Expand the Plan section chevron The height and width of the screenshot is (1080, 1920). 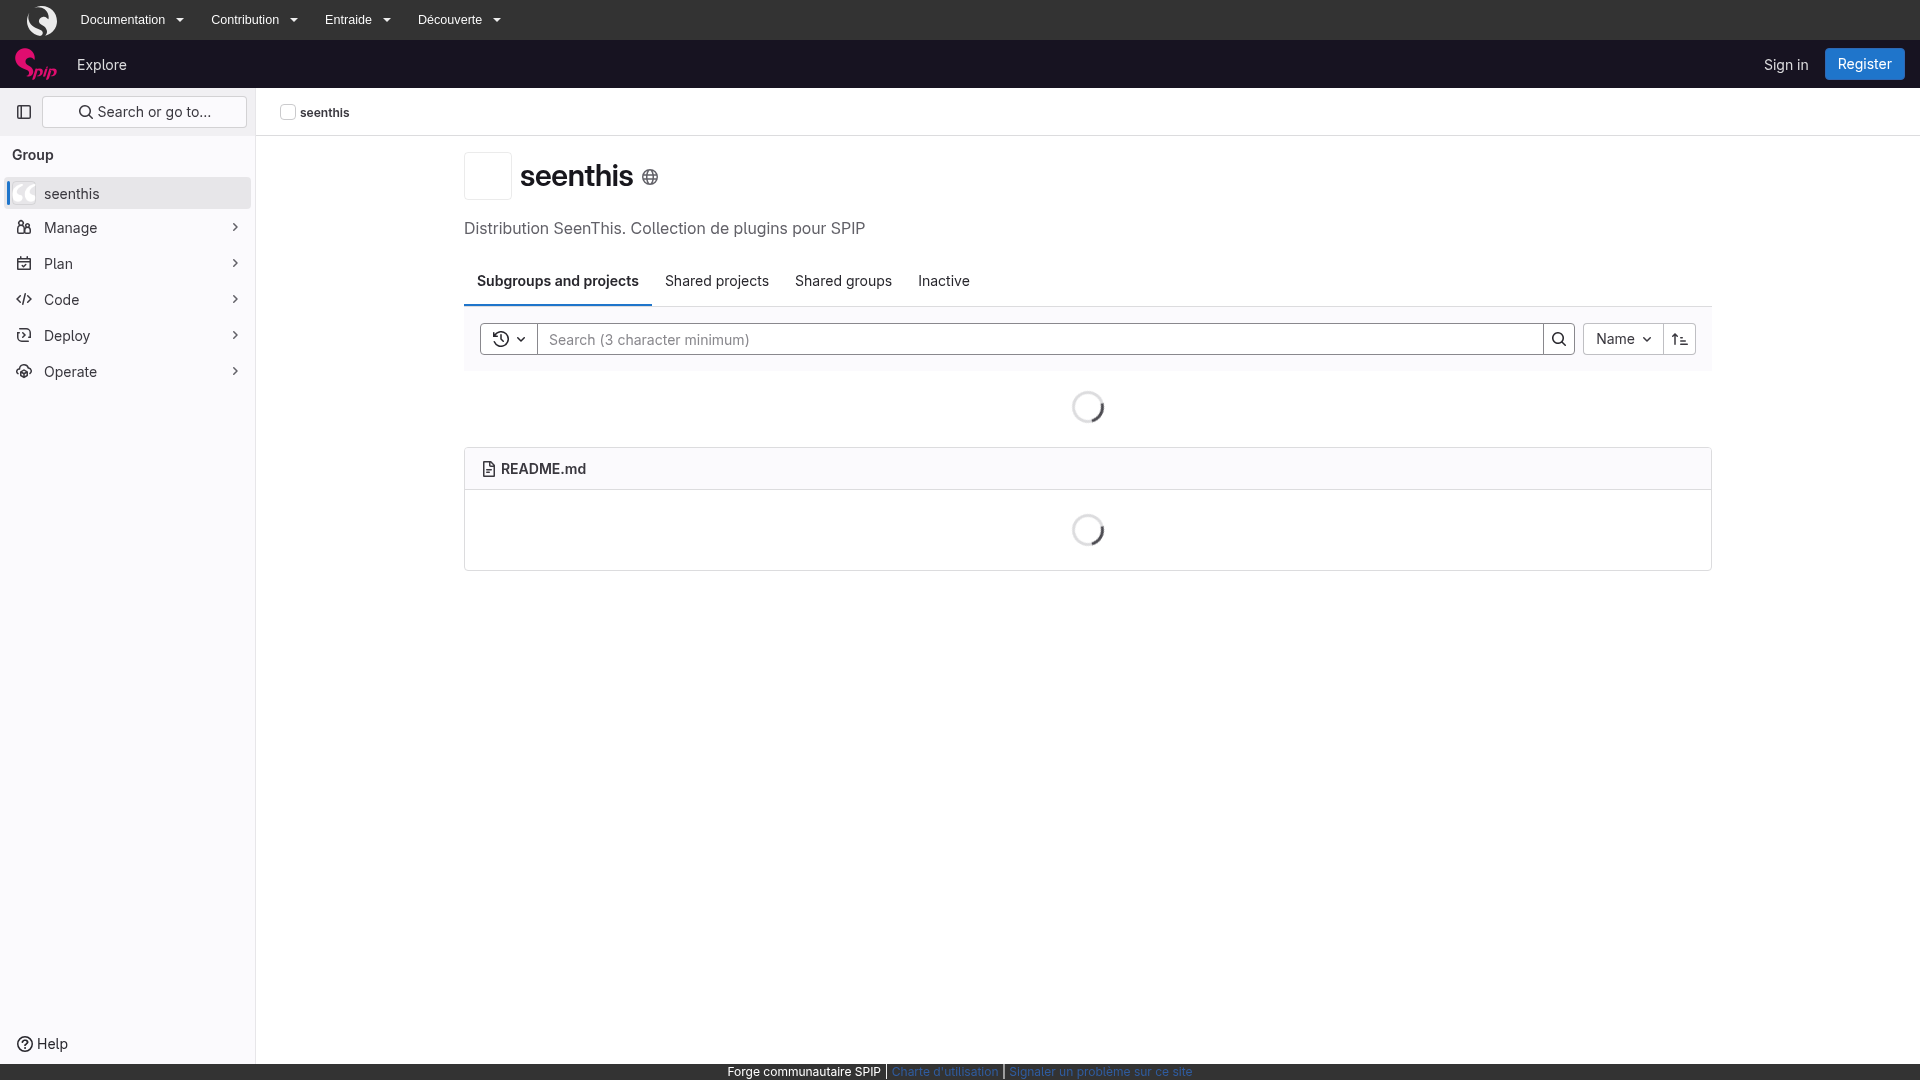pos(235,264)
